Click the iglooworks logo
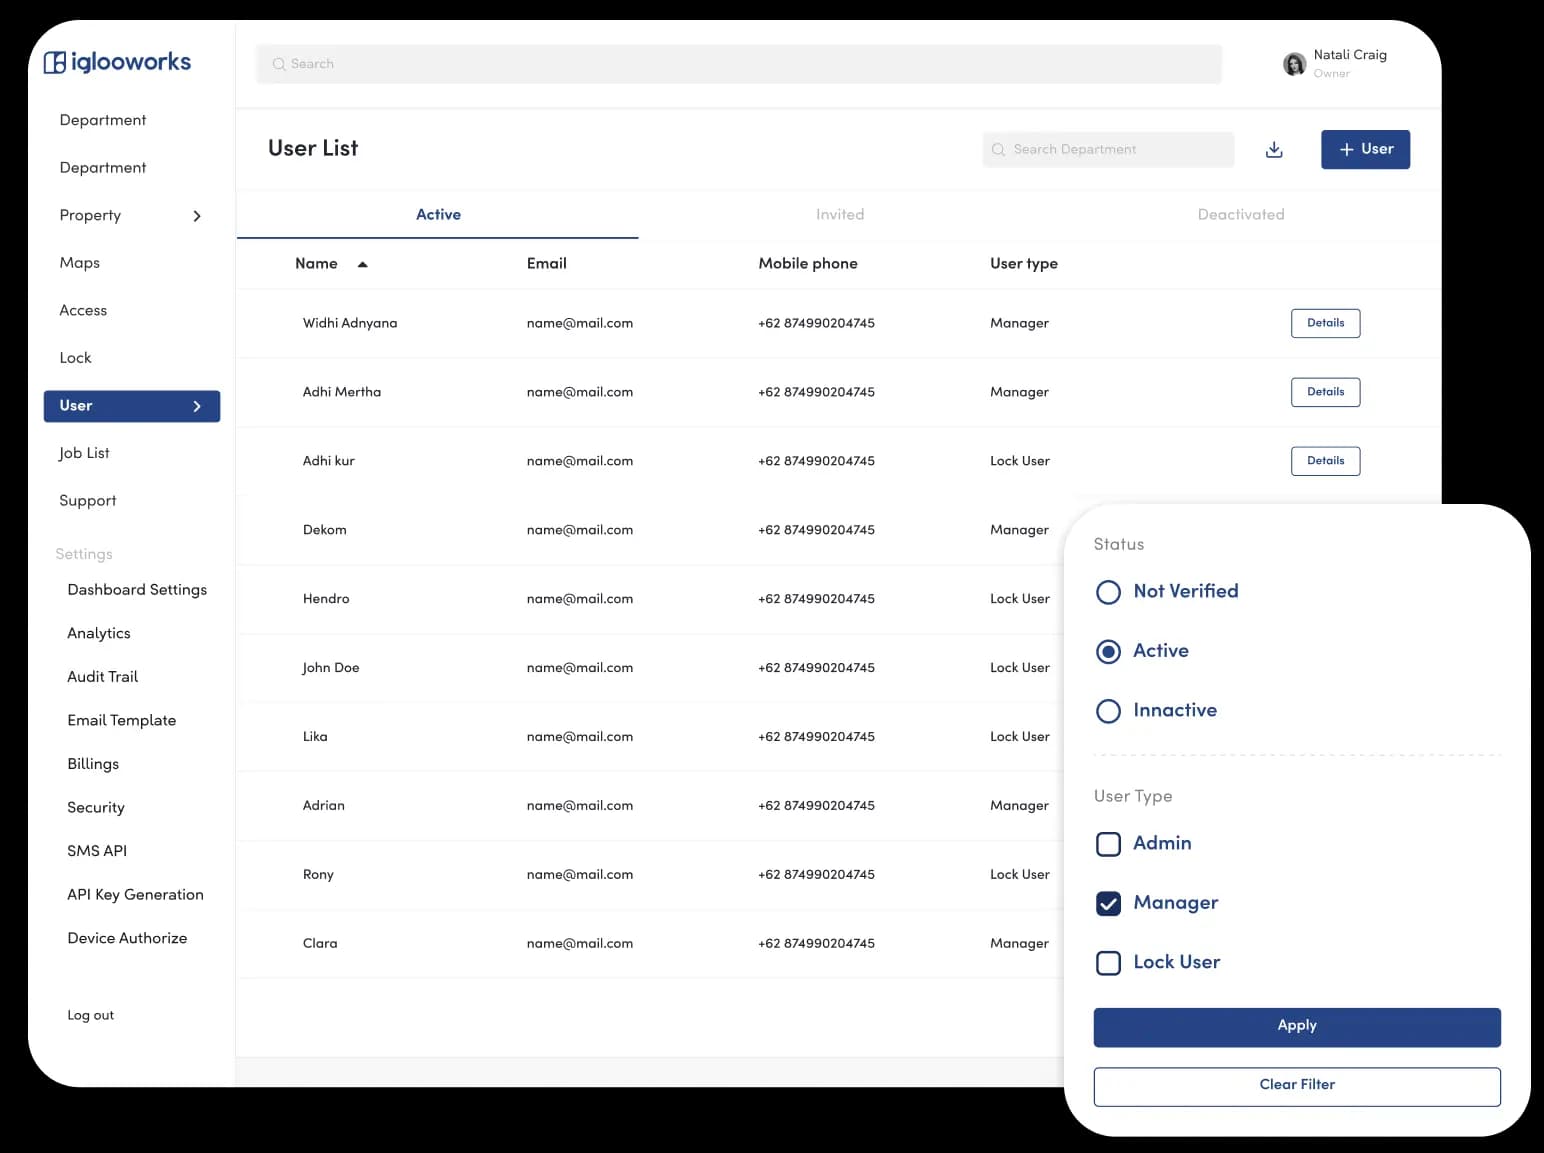Image resolution: width=1544 pixels, height=1153 pixels. (116, 61)
